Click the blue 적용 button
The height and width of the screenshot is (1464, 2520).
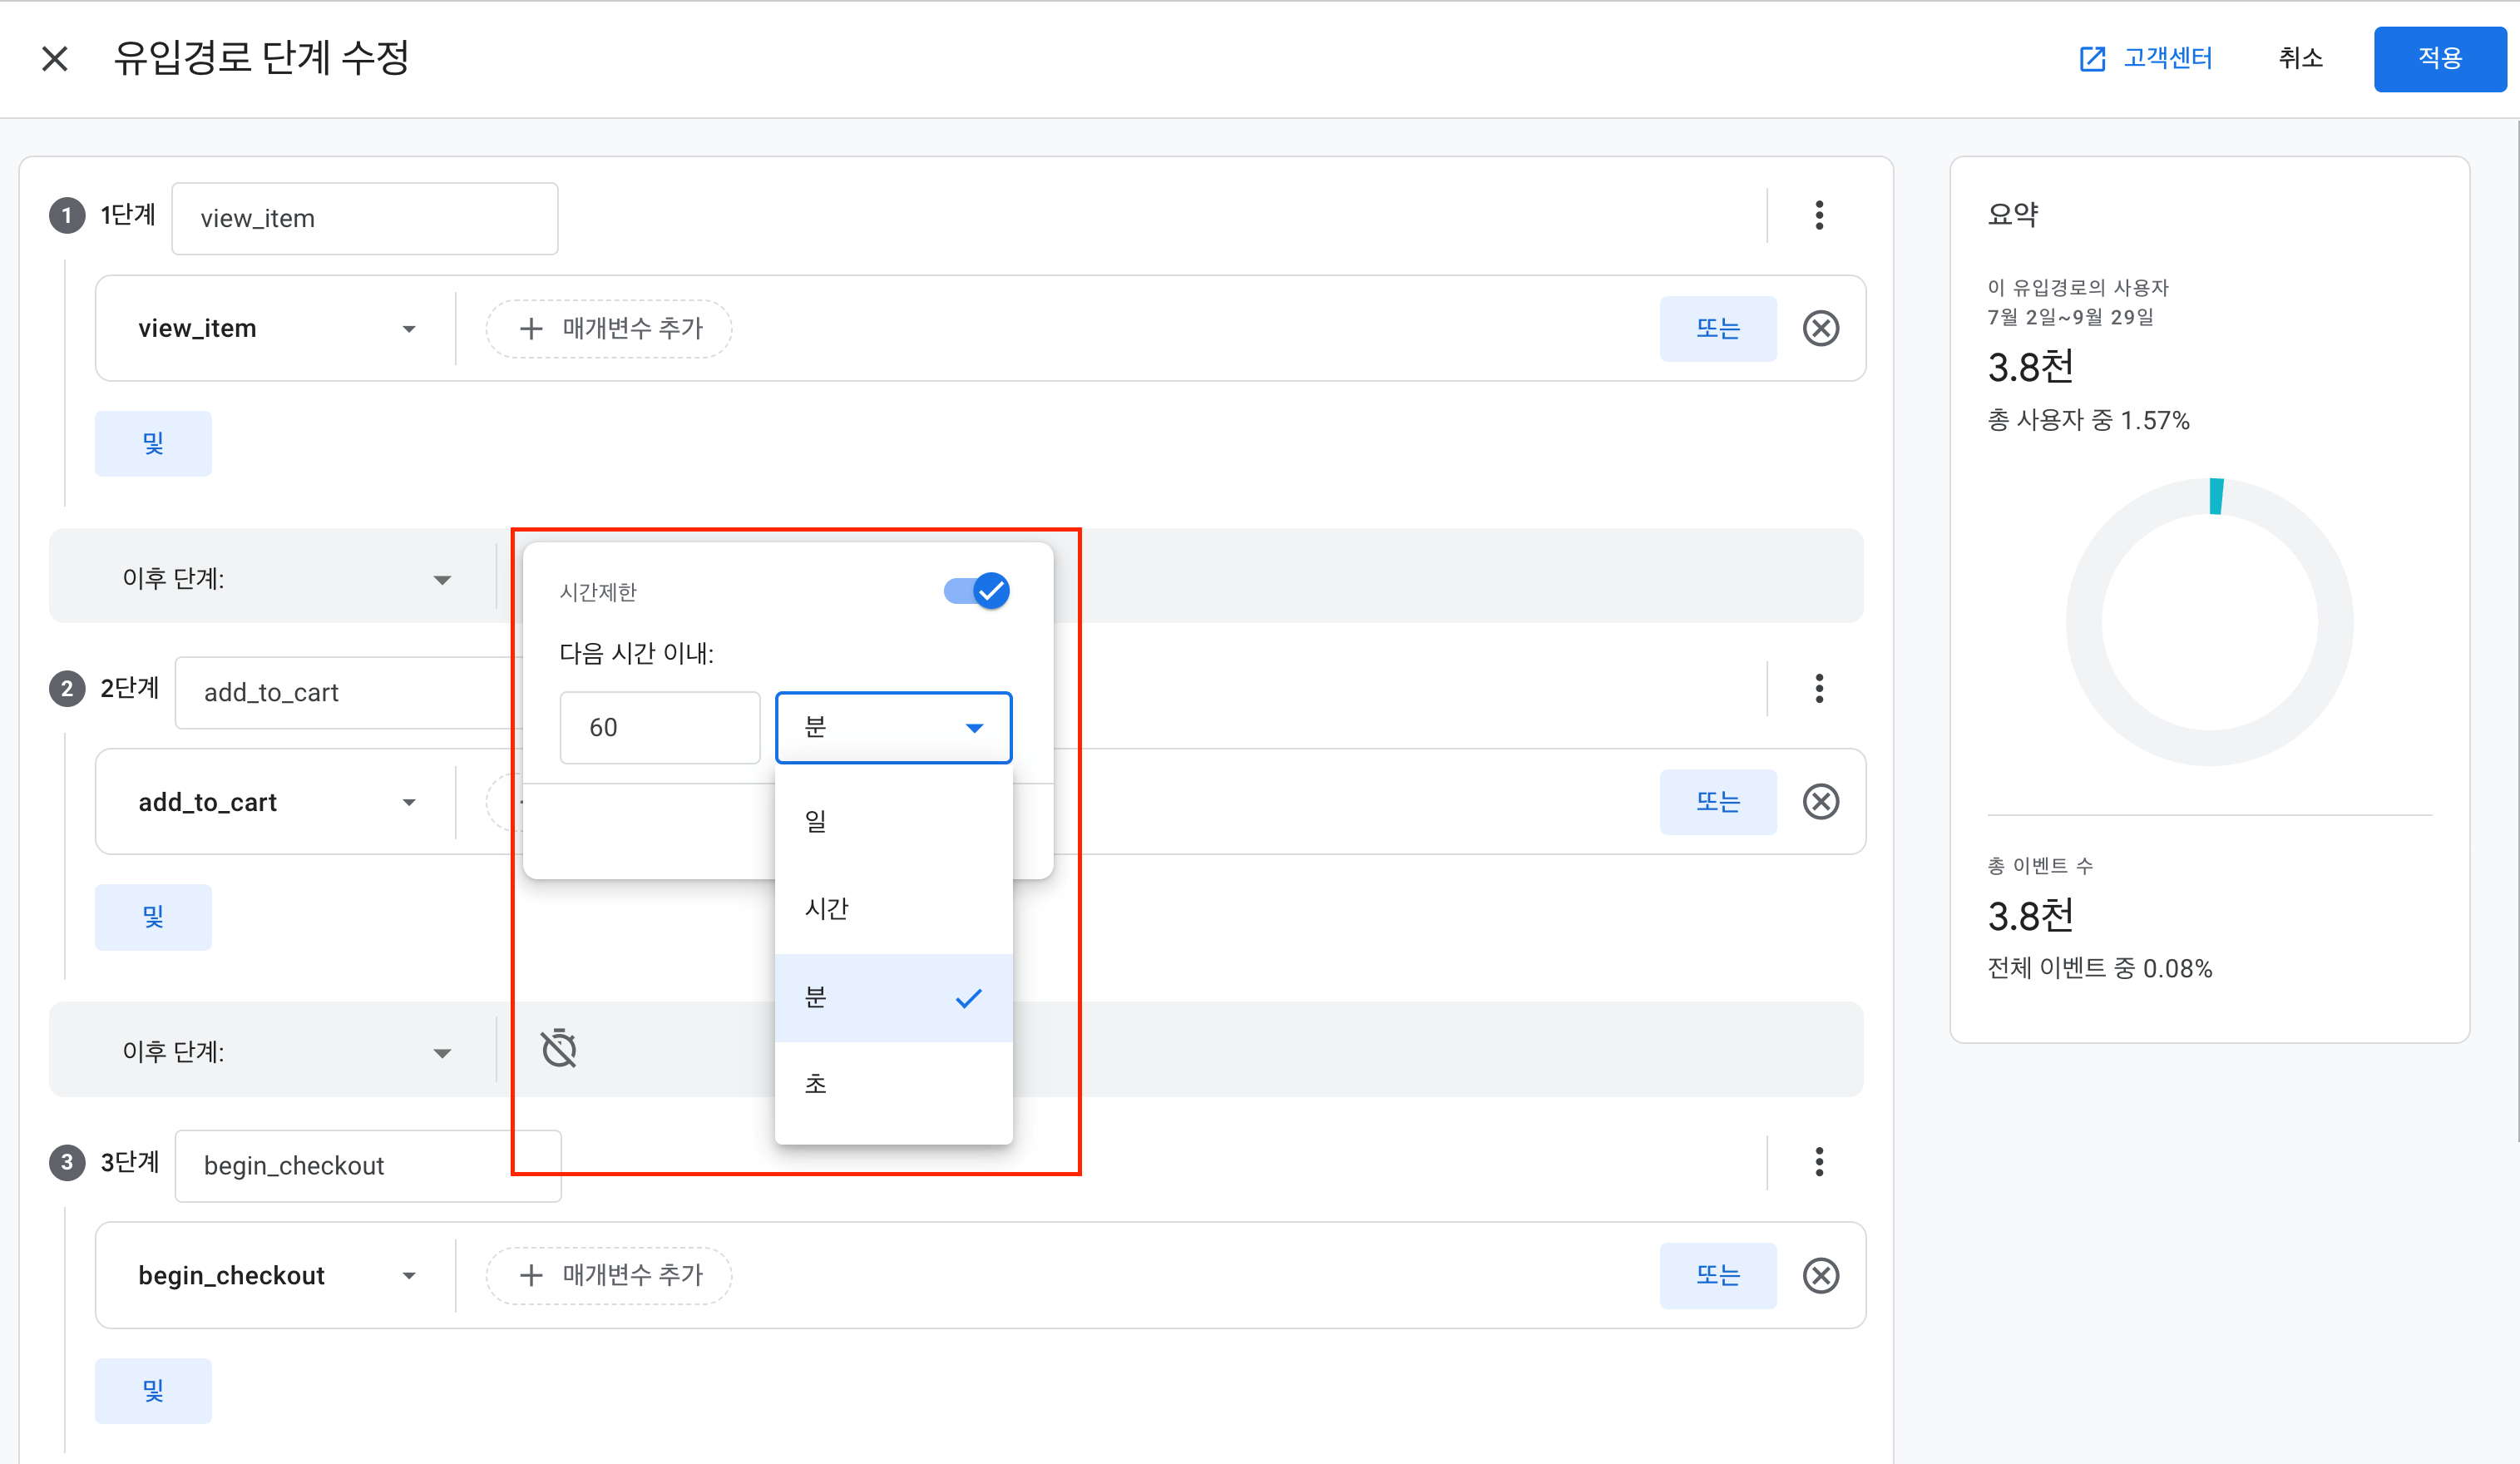pyautogui.click(x=2439, y=58)
